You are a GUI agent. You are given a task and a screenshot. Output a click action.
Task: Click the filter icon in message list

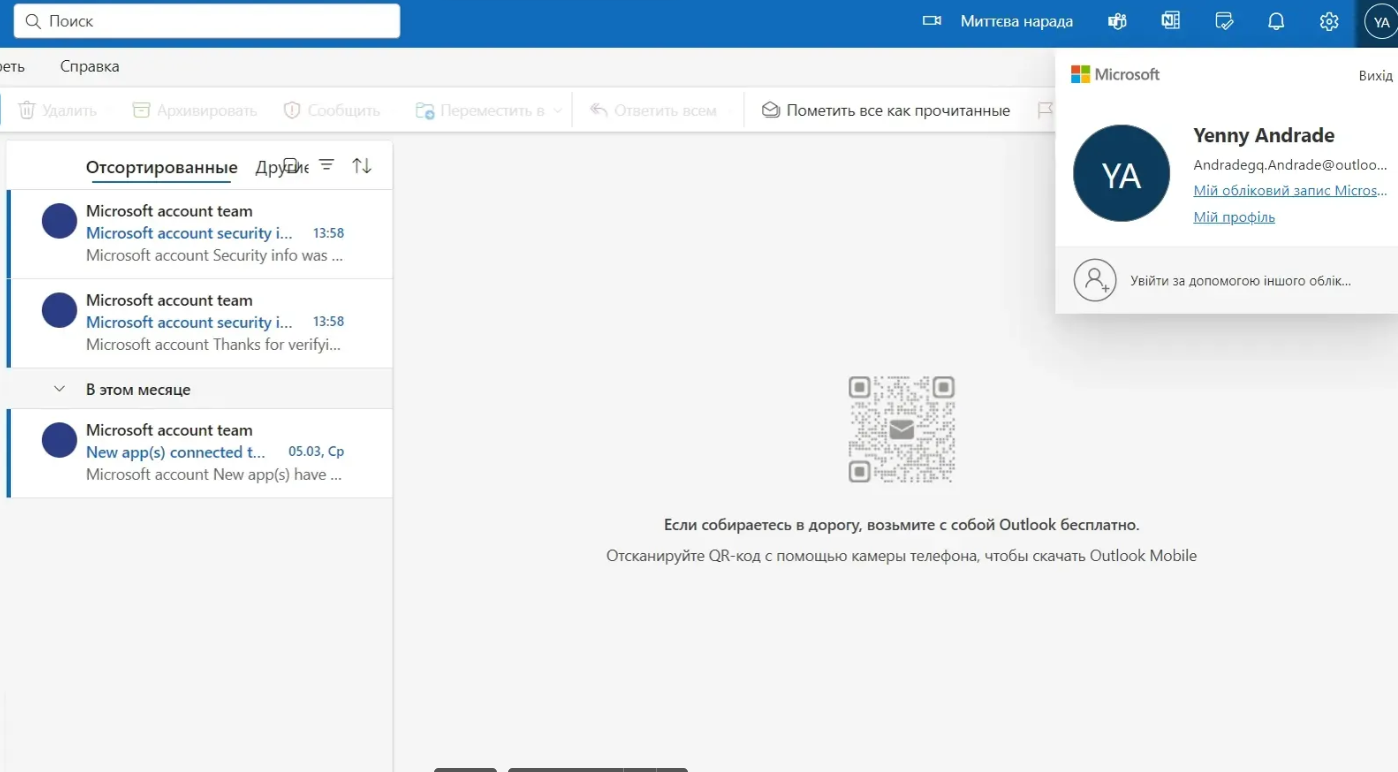point(326,165)
